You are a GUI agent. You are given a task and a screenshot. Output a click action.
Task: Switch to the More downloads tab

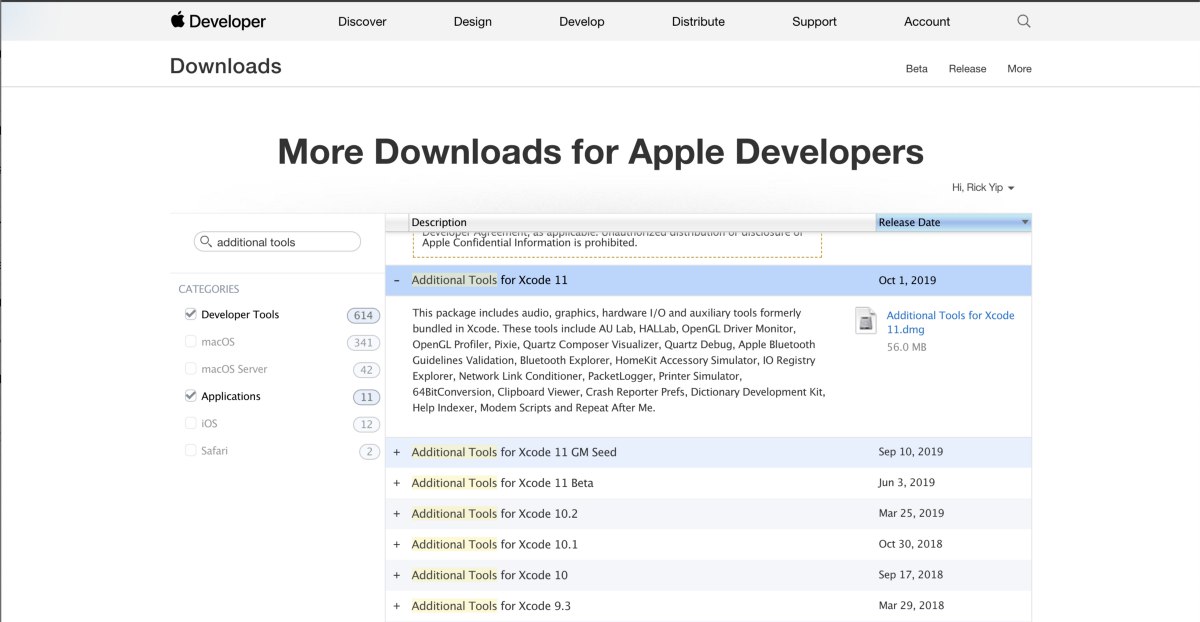[1019, 69]
